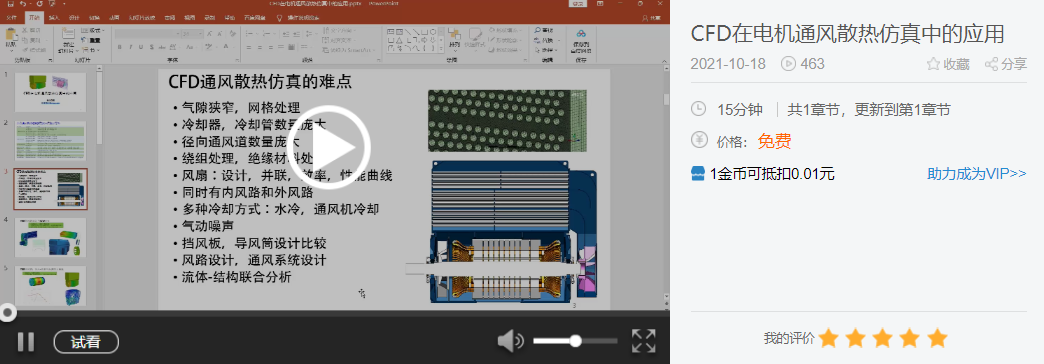Click the price icon before 价格

pyautogui.click(x=698, y=140)
